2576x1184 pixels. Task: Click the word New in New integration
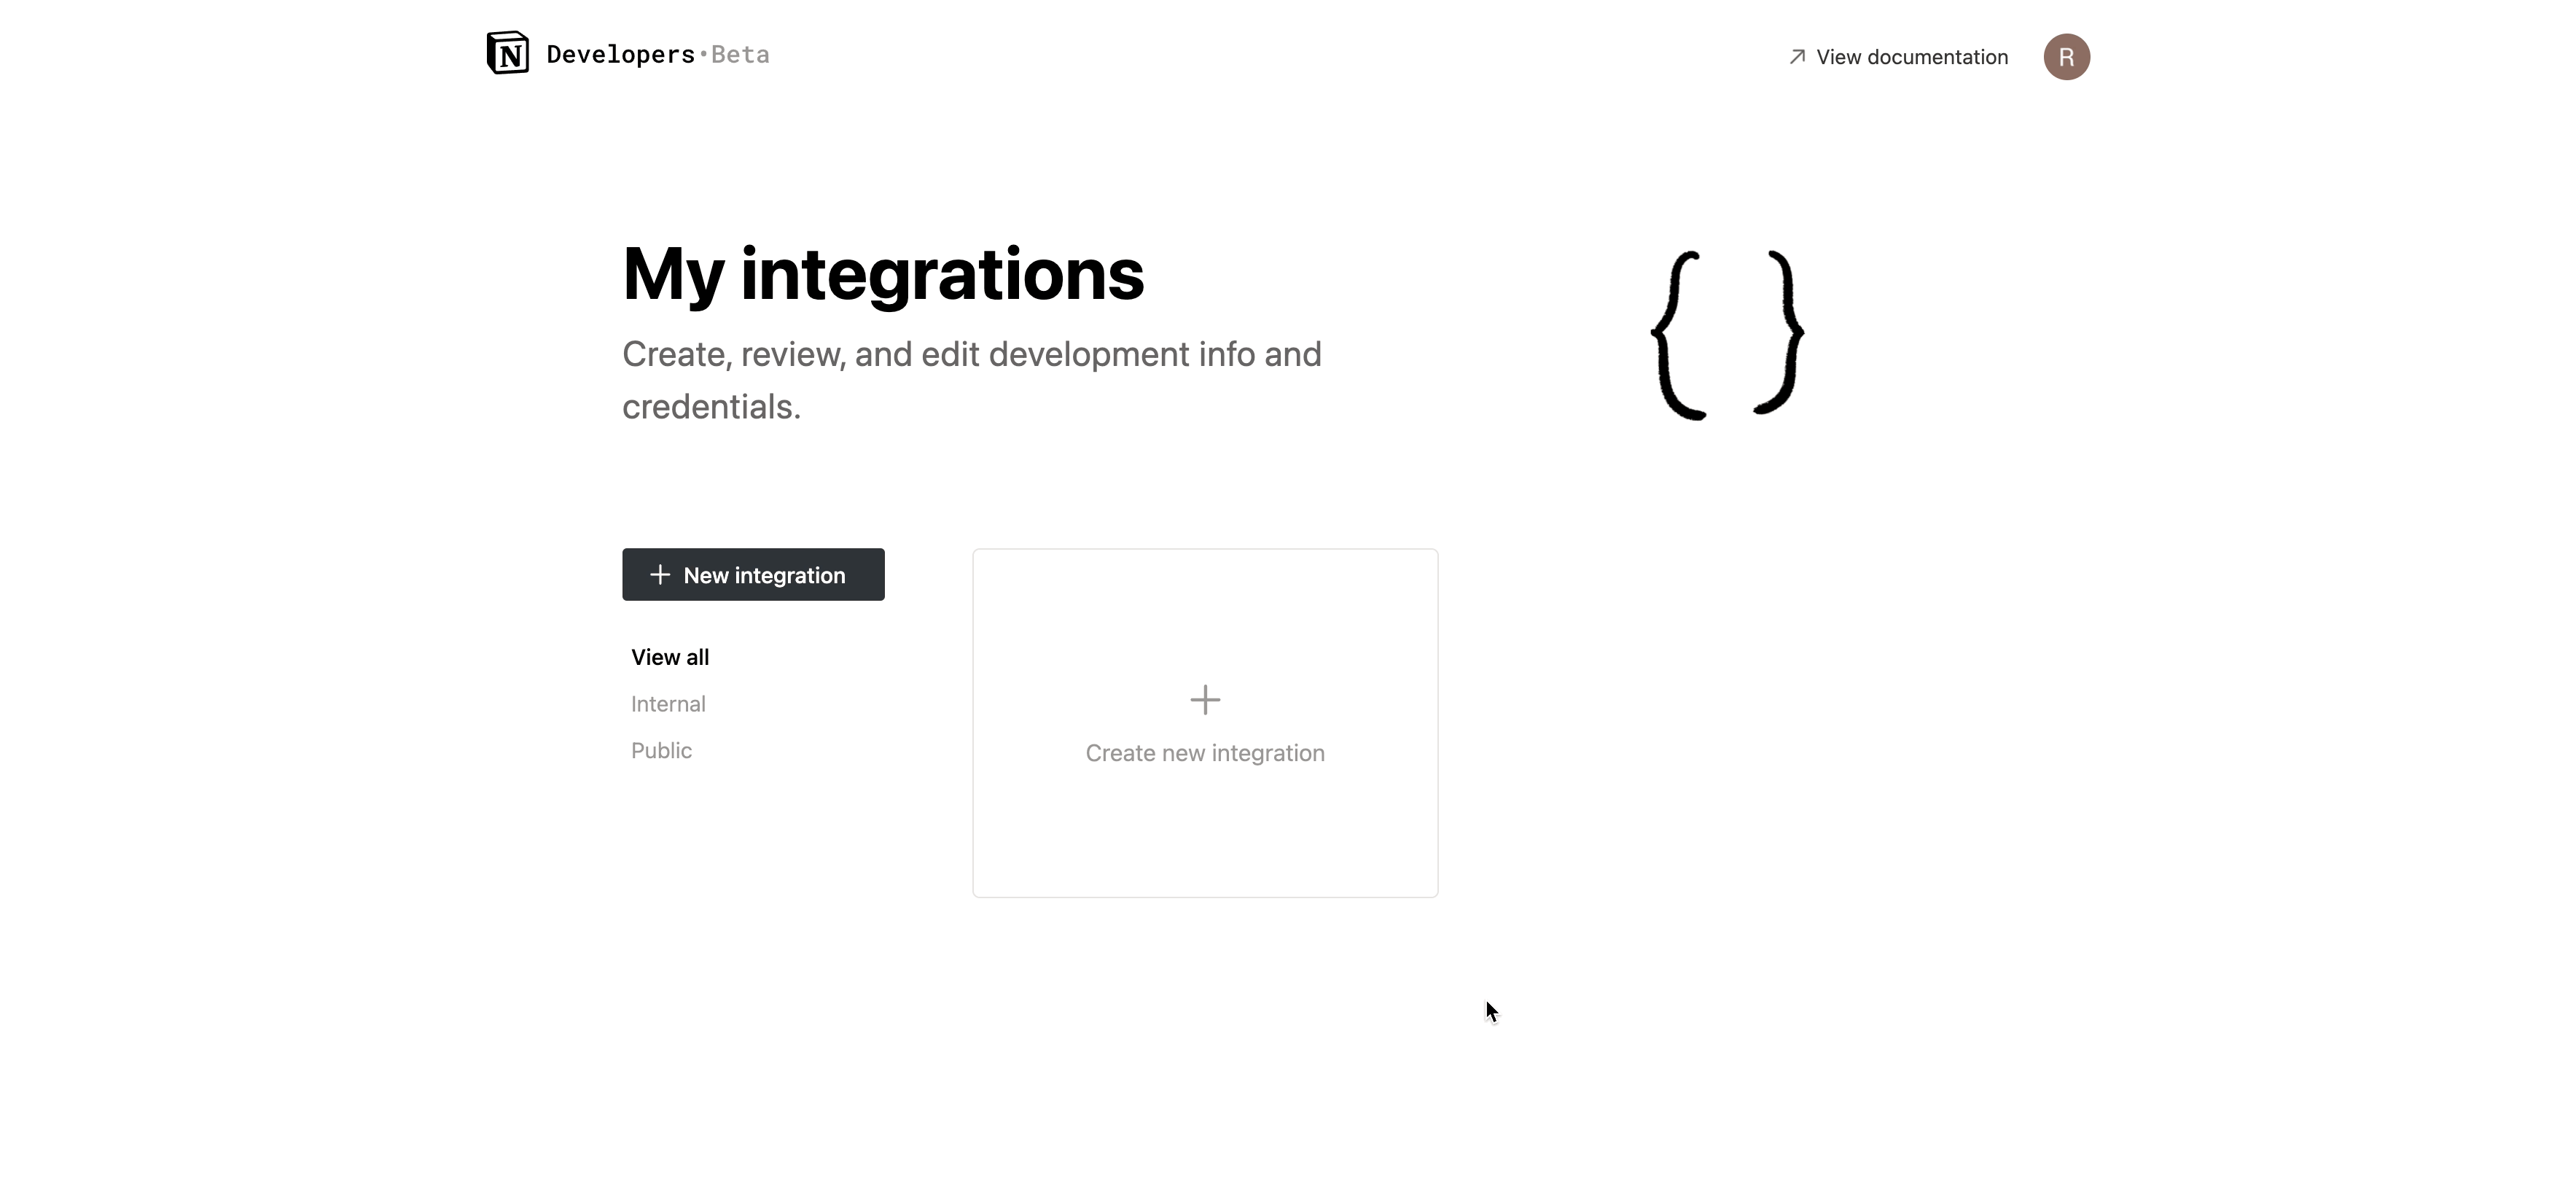click(706, 575)
